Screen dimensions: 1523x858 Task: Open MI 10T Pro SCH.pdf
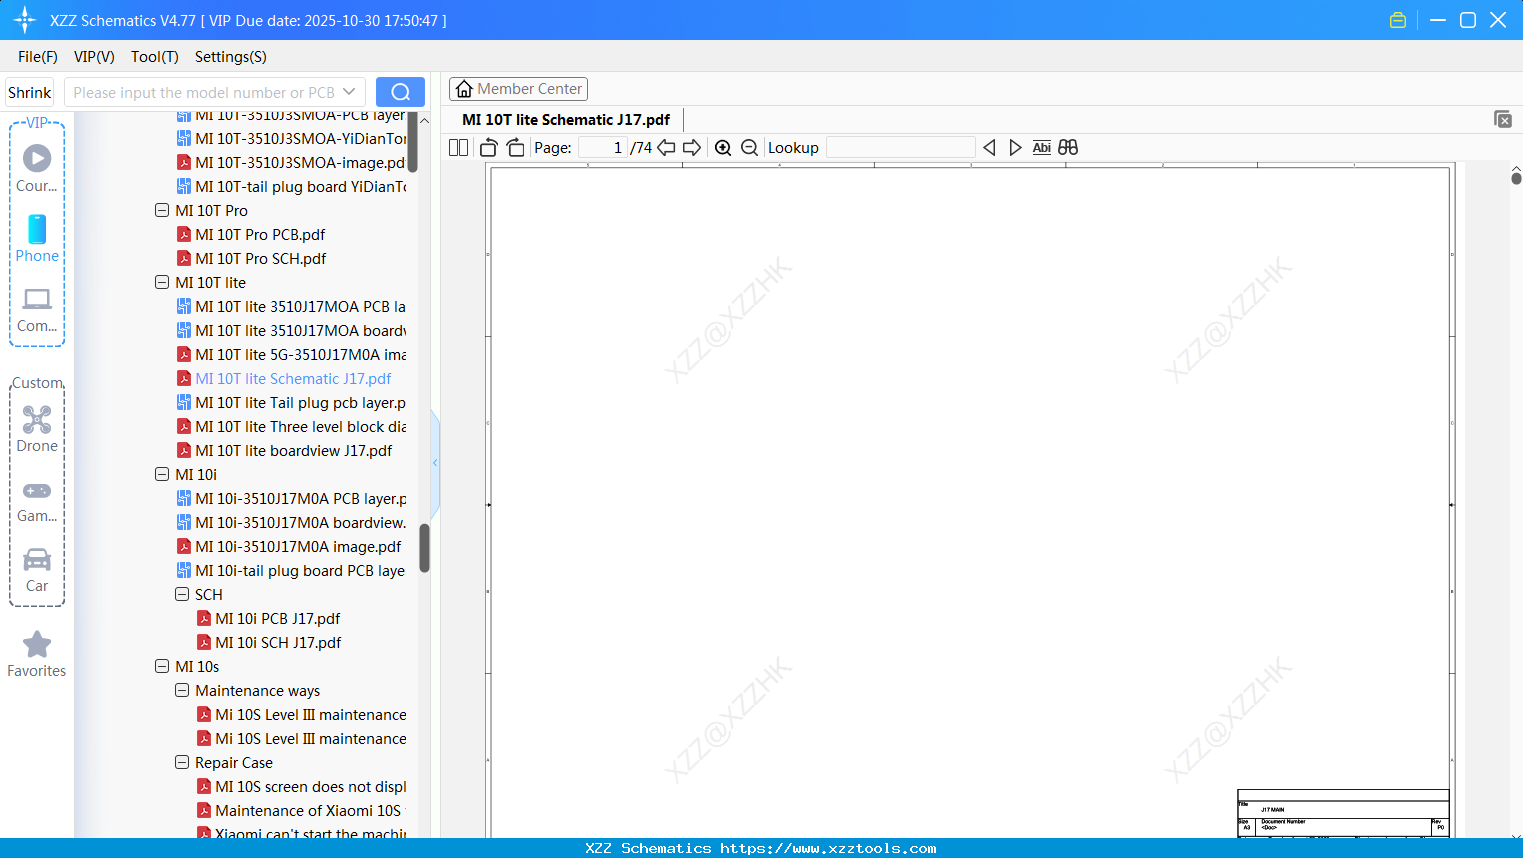(252, 259)
